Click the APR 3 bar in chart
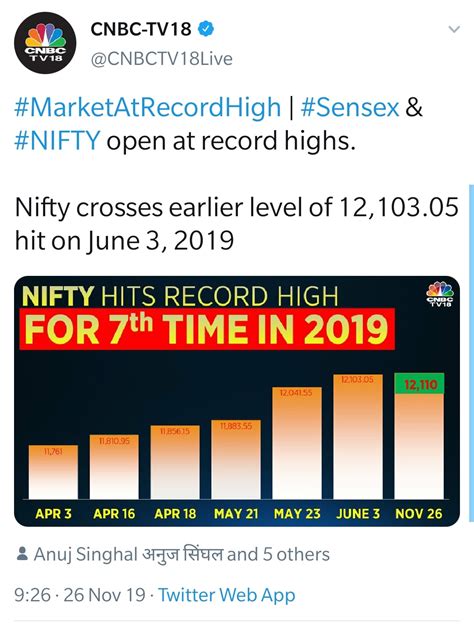The image size is (474, 625). pos(53,472)
